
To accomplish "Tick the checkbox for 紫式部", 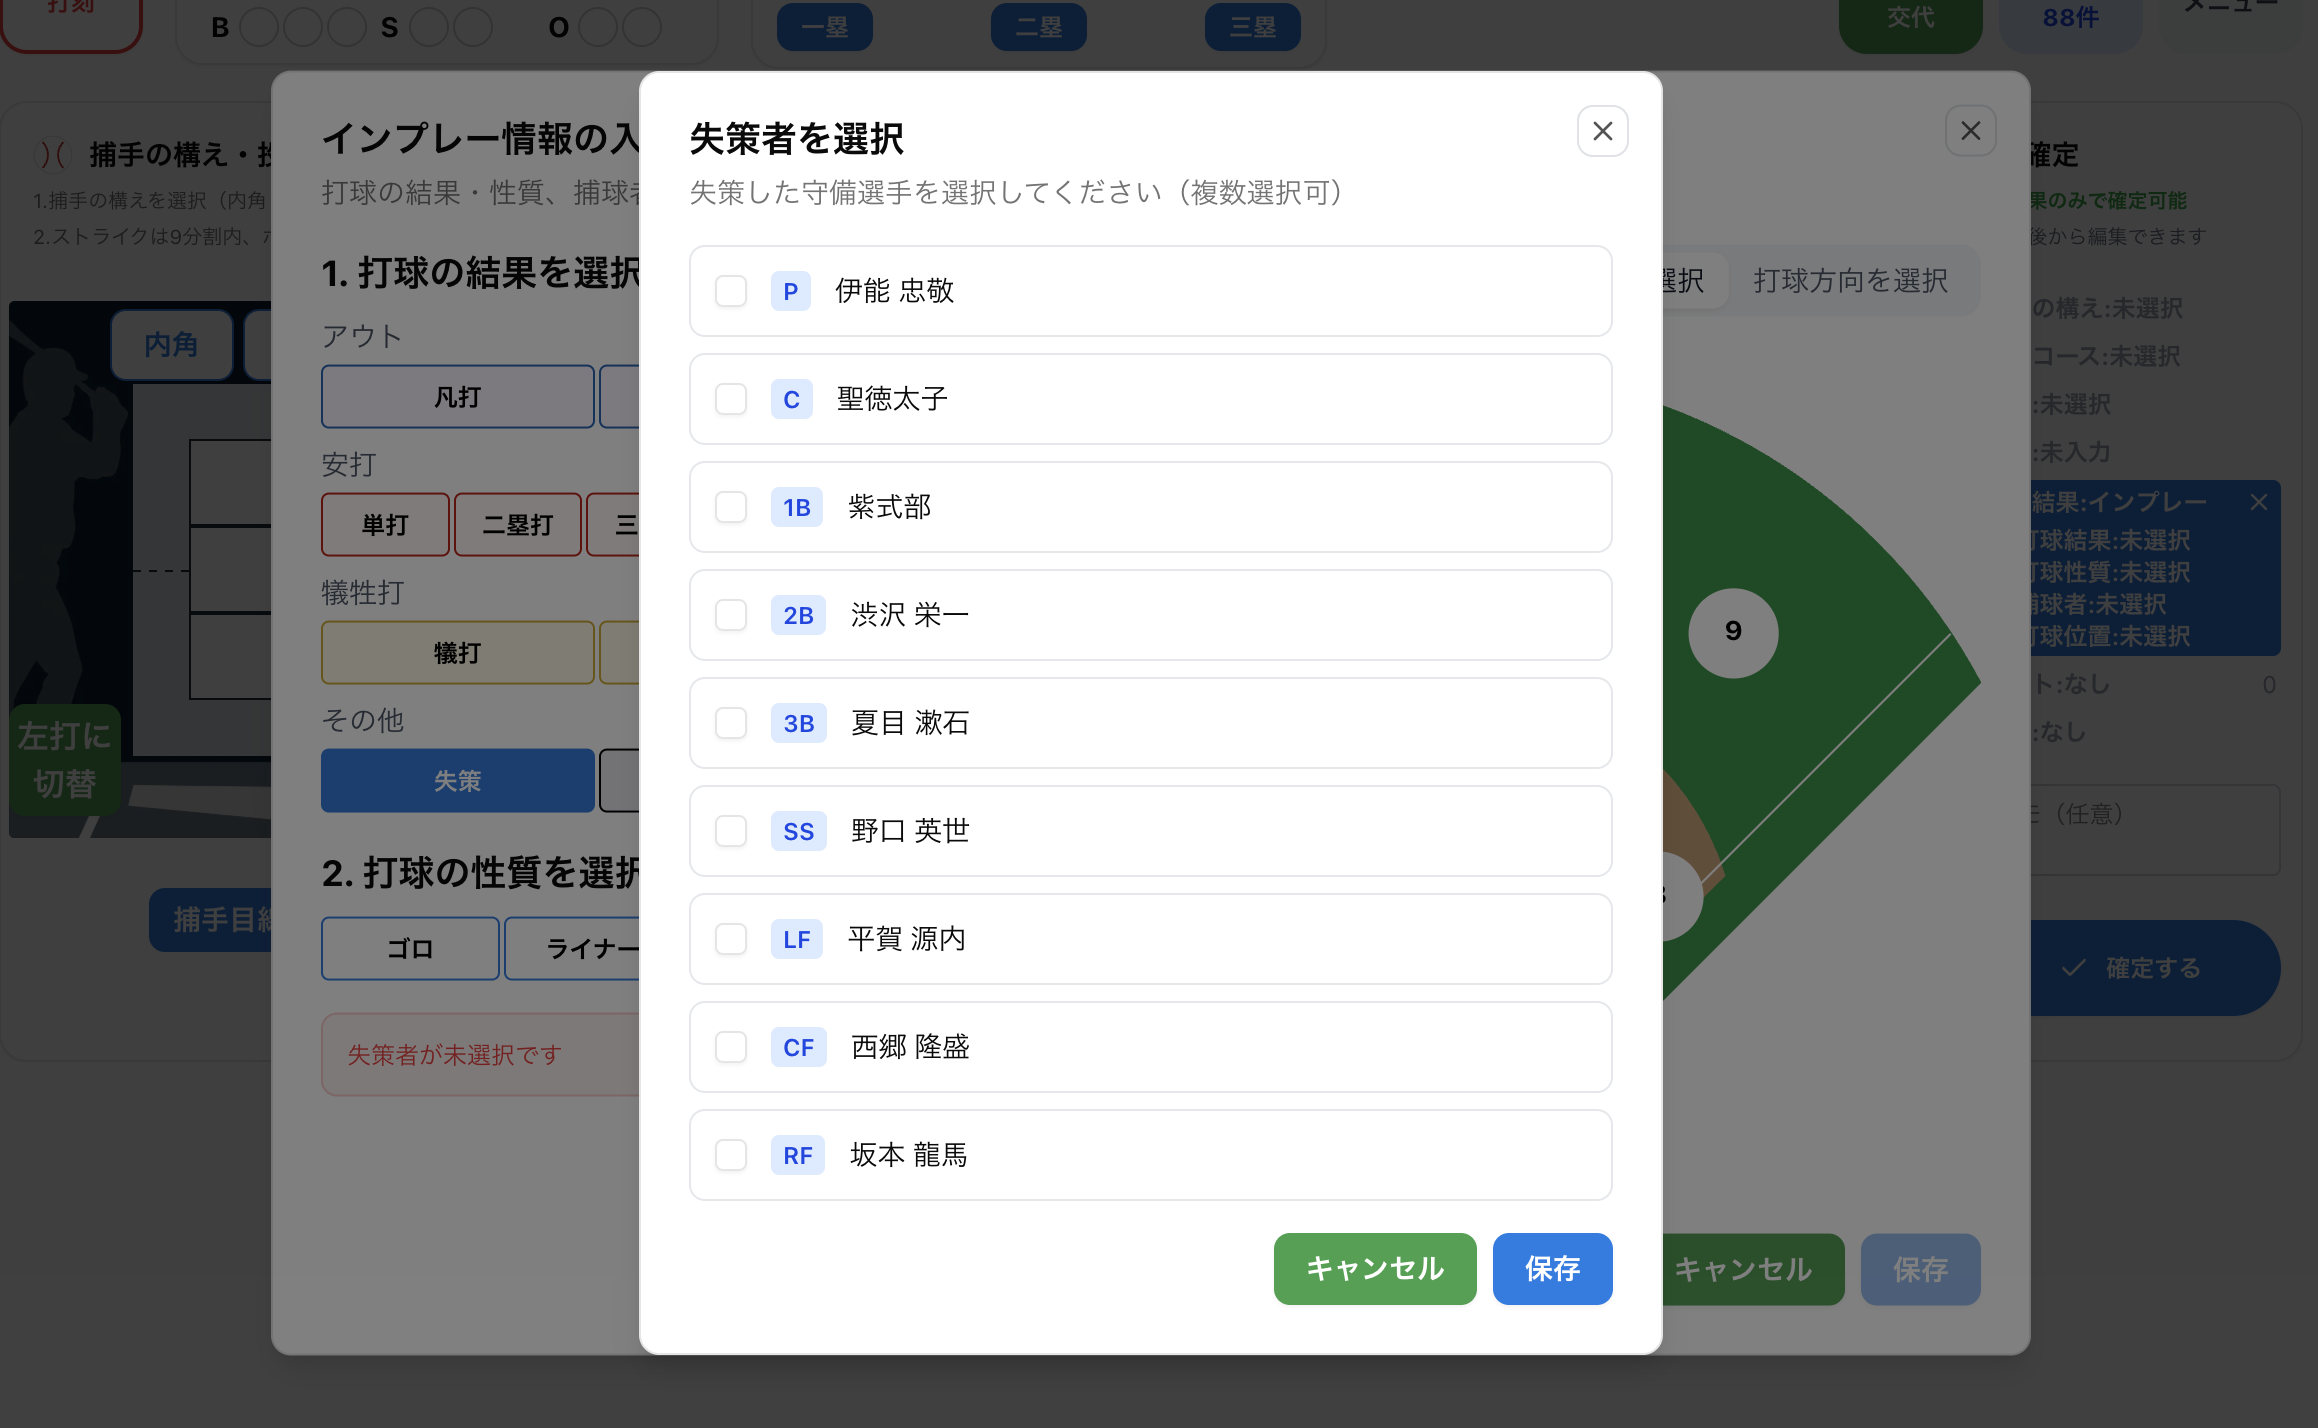I will (x=731, y=507).
